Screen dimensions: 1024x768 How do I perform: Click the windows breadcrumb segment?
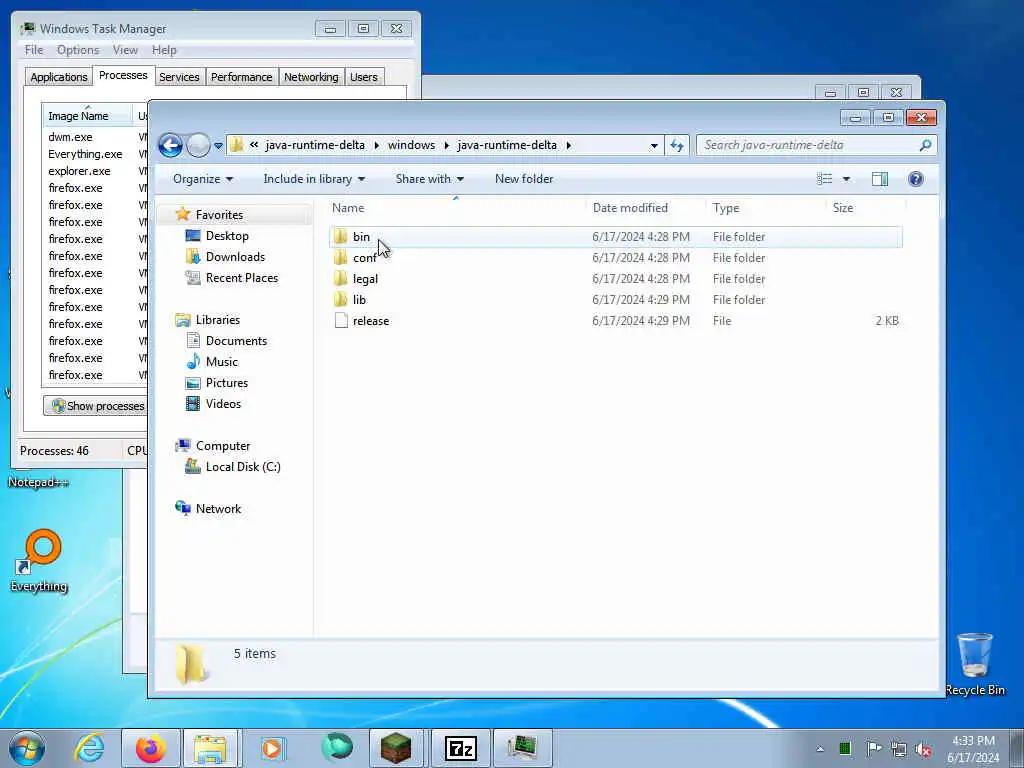coord(411,145)
